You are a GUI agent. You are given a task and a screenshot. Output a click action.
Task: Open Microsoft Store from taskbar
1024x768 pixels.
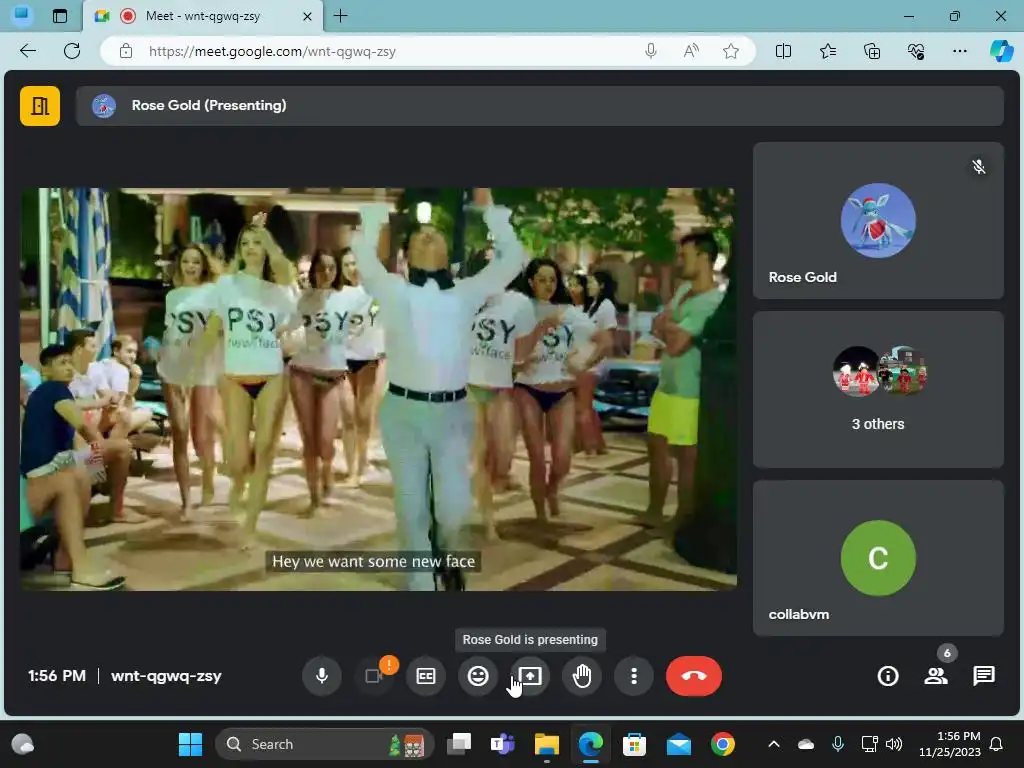point(634,744)
